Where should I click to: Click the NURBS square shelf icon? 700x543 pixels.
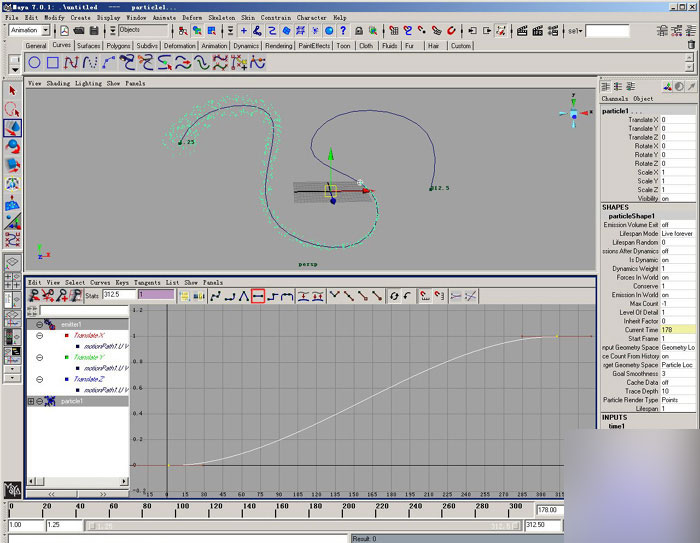(x=52, y=62)
